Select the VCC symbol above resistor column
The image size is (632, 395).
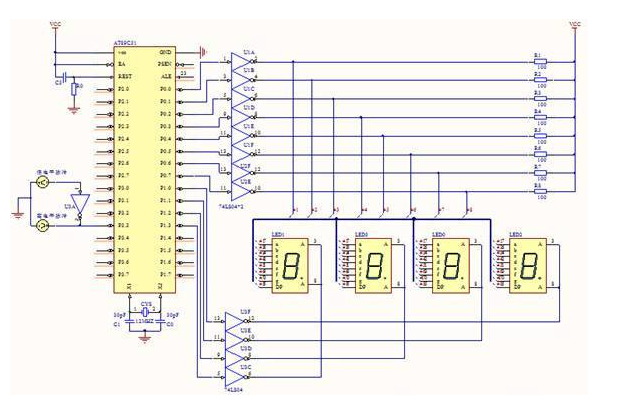pos(575,25)
